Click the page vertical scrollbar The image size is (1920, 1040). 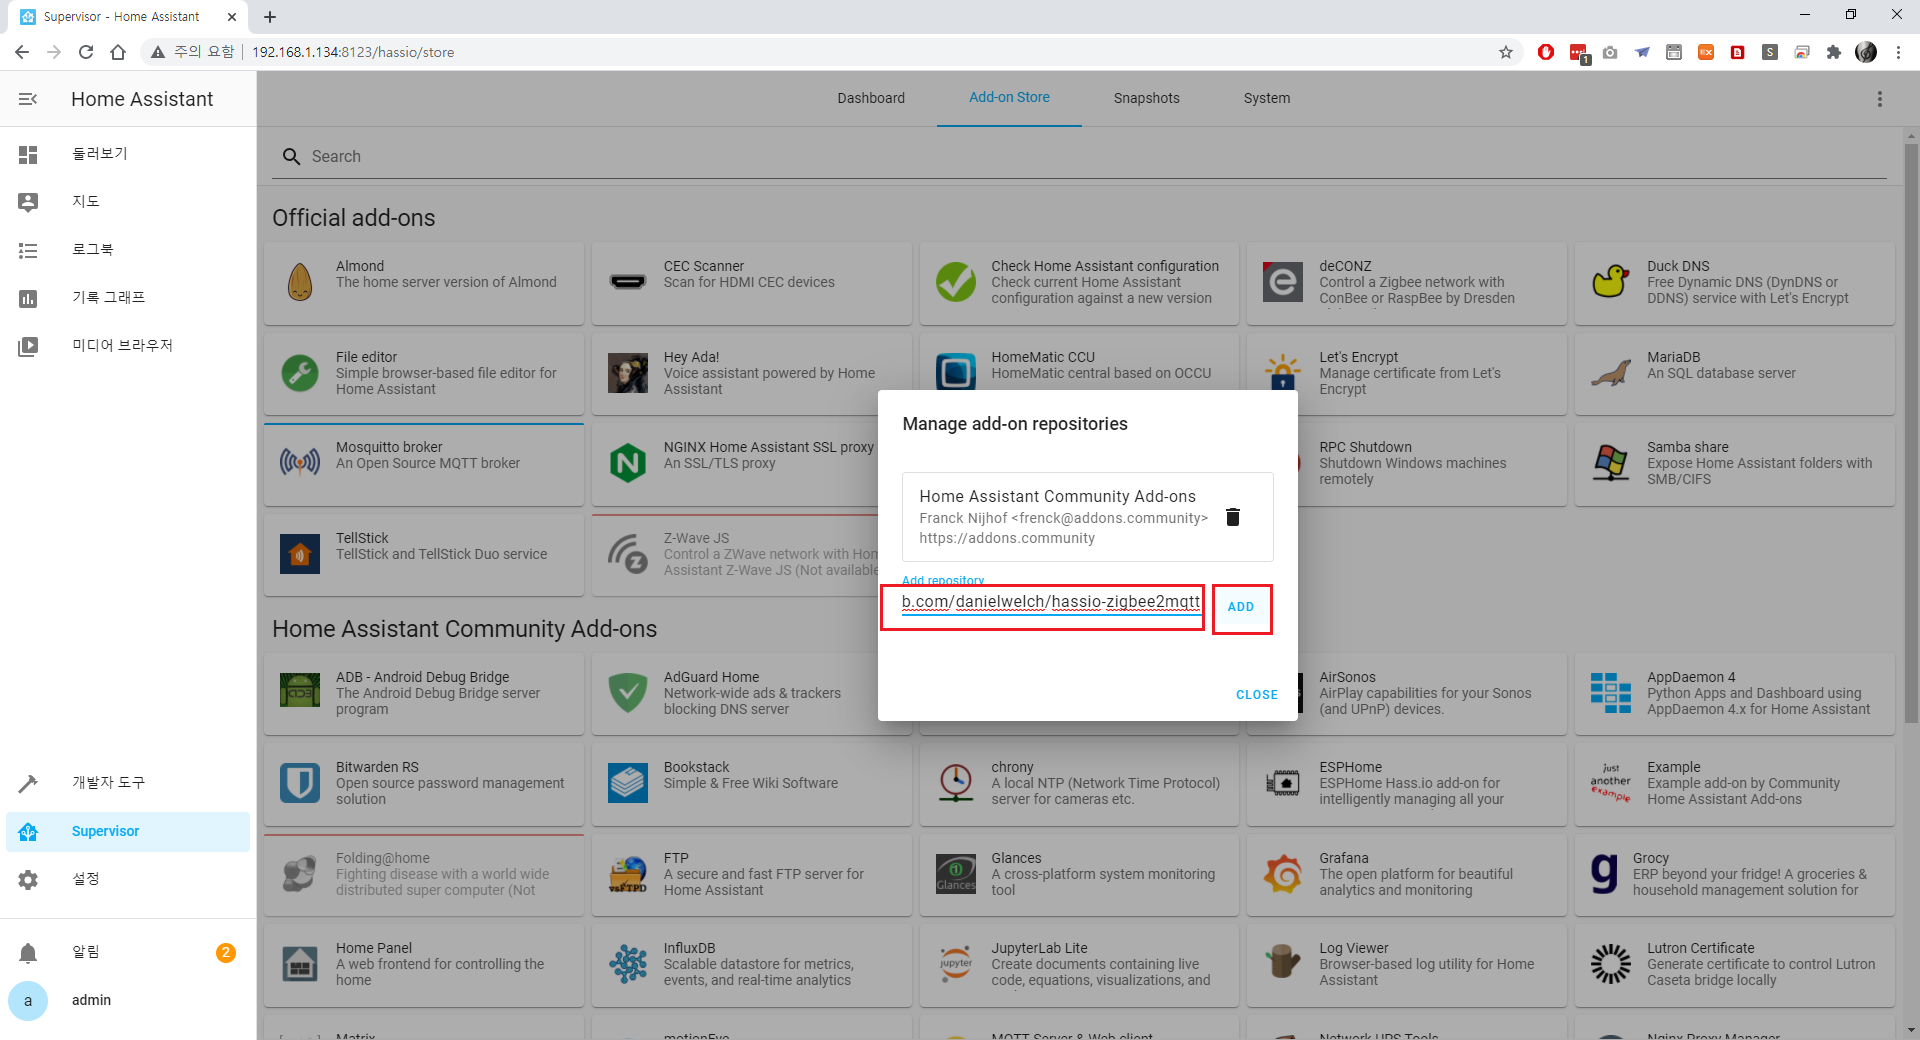1911,433
